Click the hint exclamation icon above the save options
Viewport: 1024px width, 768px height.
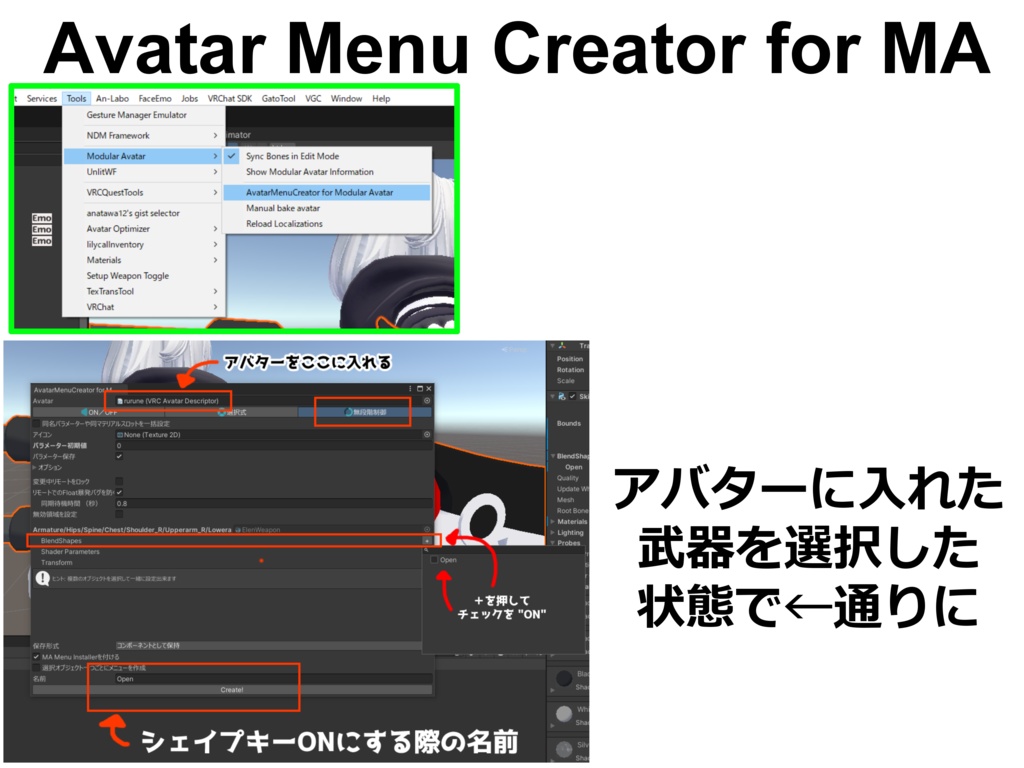(x=43, y=579)
